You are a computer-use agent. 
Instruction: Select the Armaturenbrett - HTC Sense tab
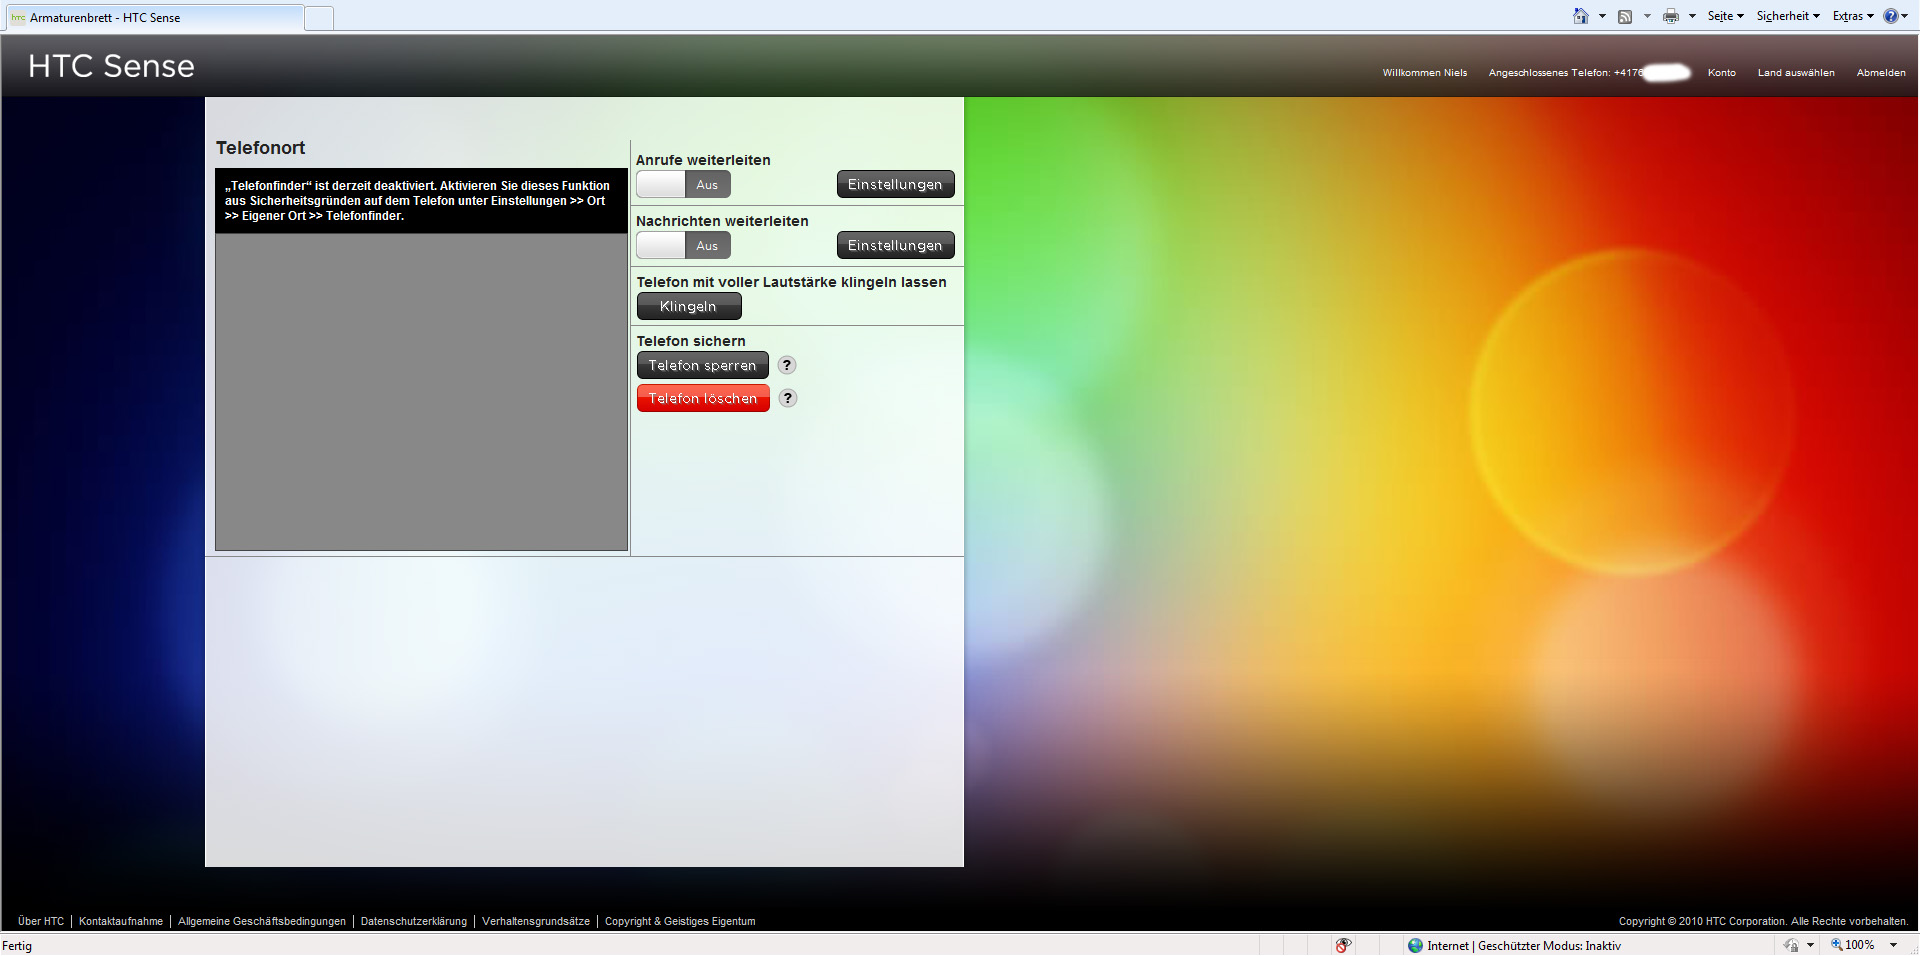(x=153, y=18)
